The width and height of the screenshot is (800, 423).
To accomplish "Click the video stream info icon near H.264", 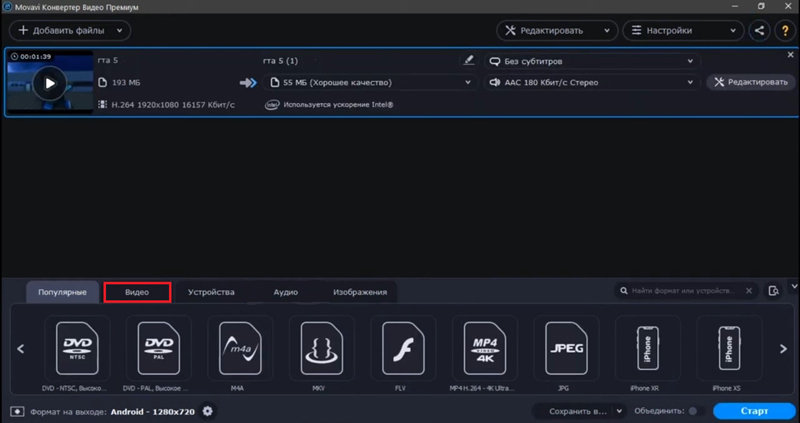I will (x=103, y=105).
